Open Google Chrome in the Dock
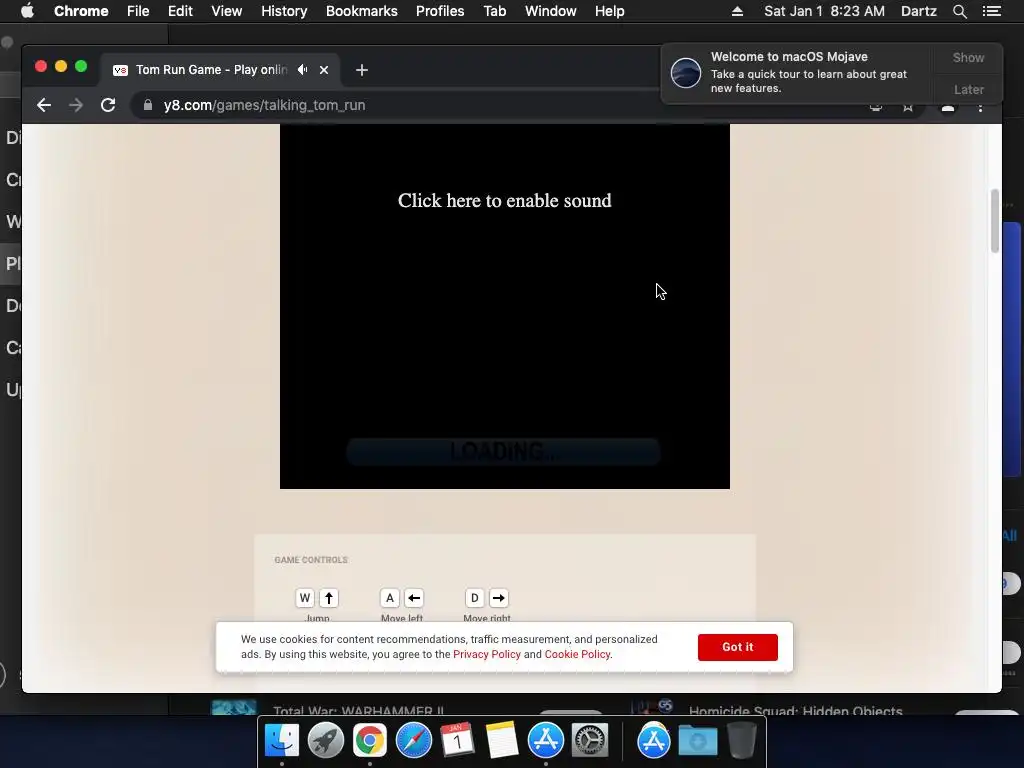Viewport: 1024px width, 768px height. (370, 740)
